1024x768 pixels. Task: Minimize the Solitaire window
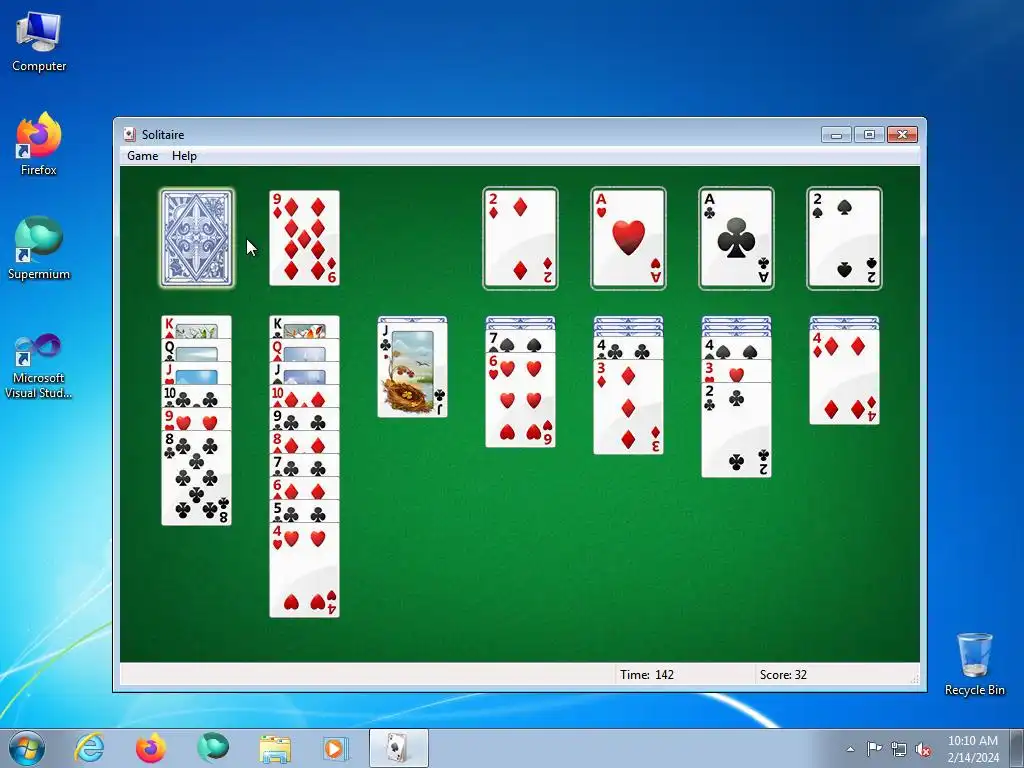tap(836, 135)
